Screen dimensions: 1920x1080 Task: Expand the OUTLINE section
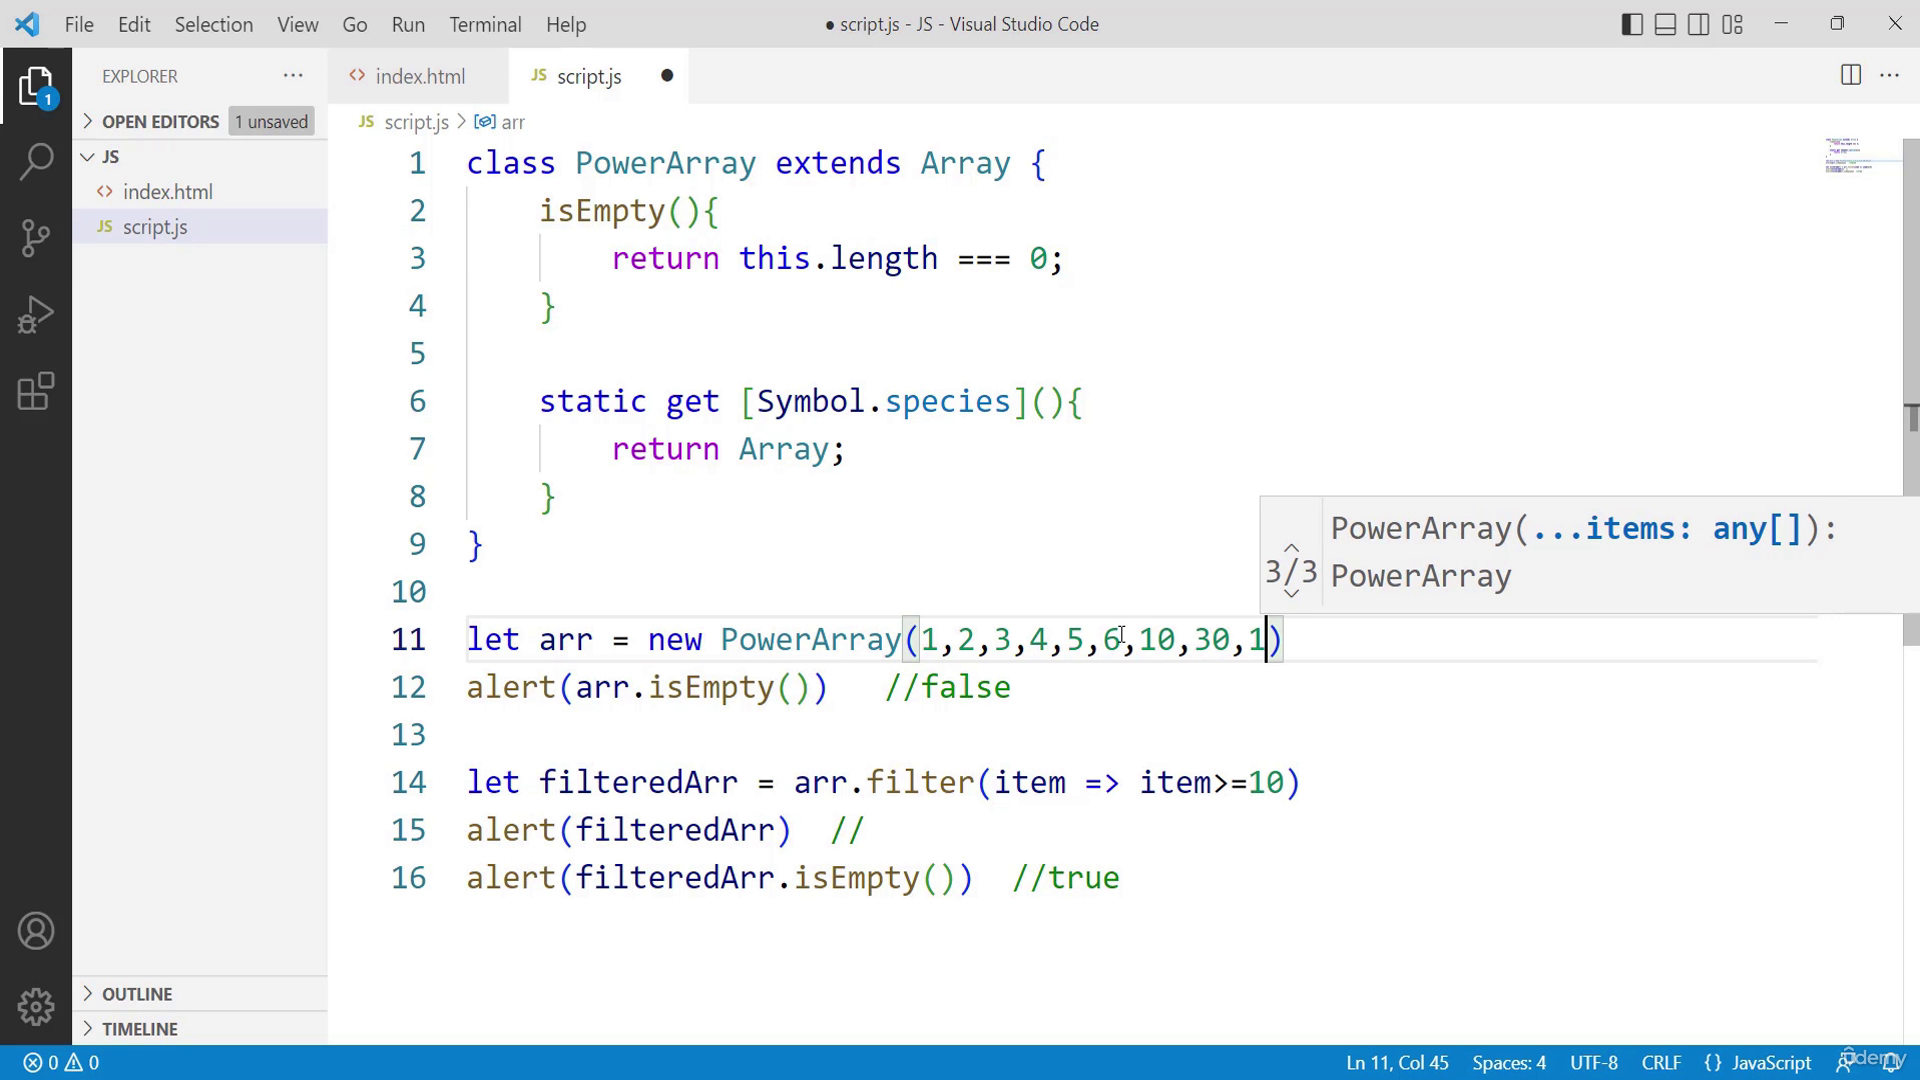tap(137, 994)
